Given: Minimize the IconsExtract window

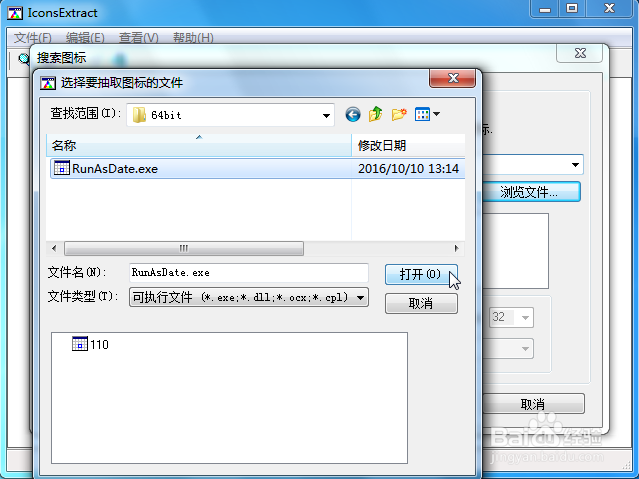Looking at the screenshot, I should coord(545,9).
